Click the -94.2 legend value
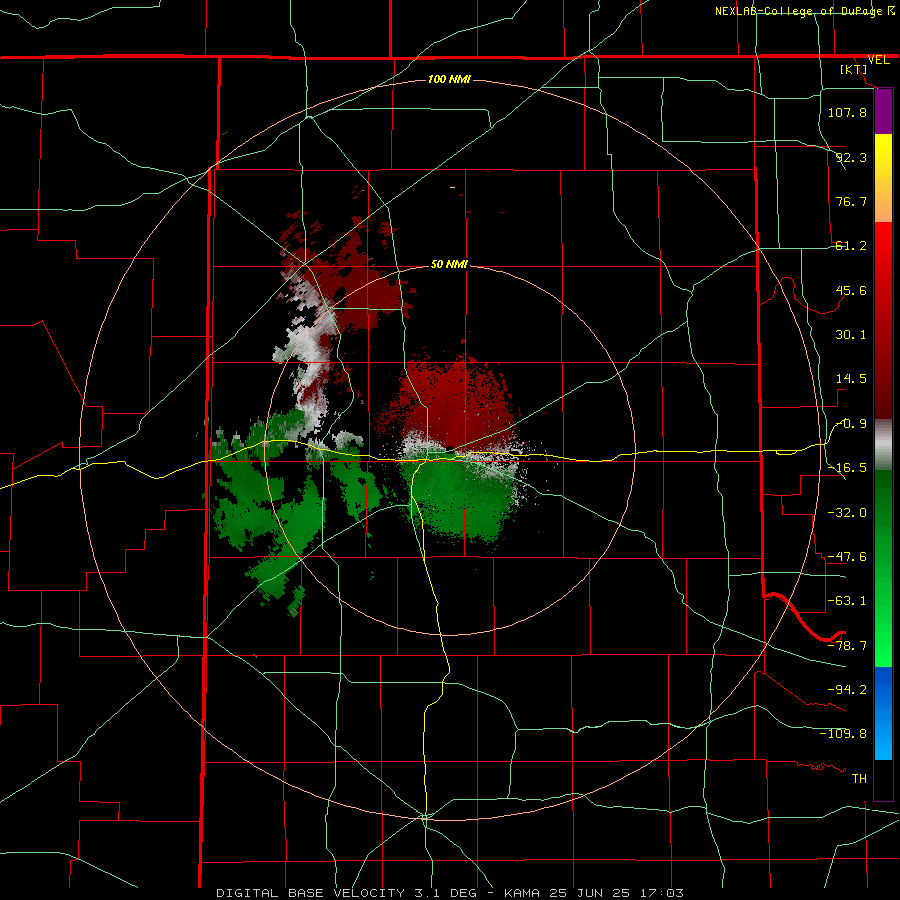The width and height of the screenshot is (900, 900). 847,689
